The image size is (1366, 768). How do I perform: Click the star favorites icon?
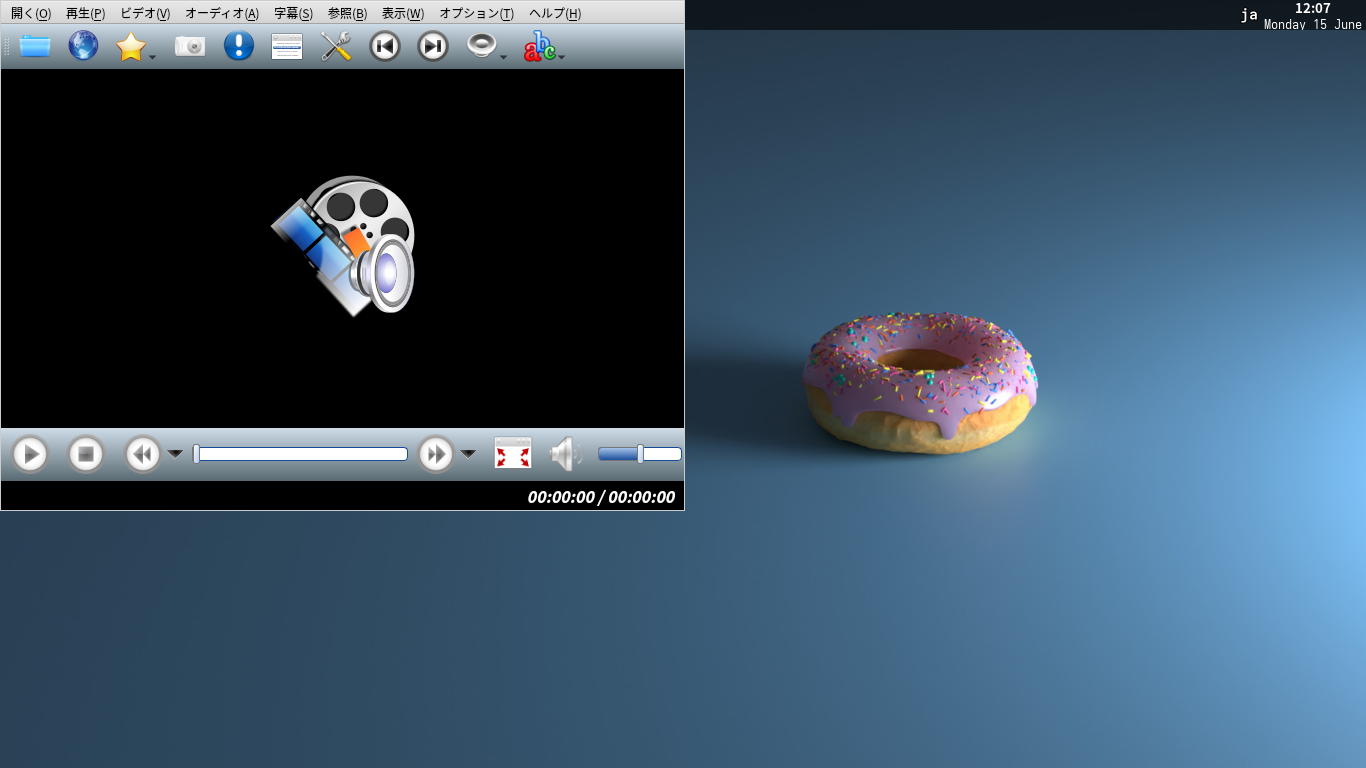point(131,46)
